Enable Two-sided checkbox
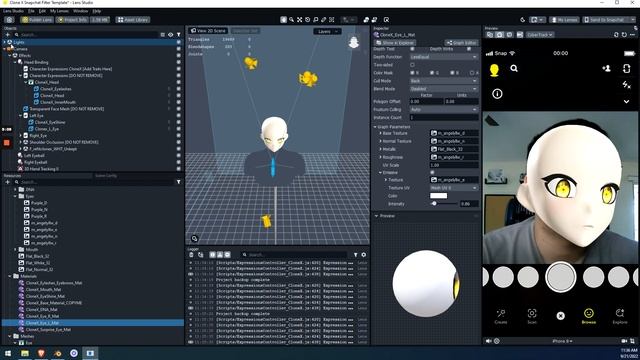The image size is (640, 360). [x=412, y=65]
